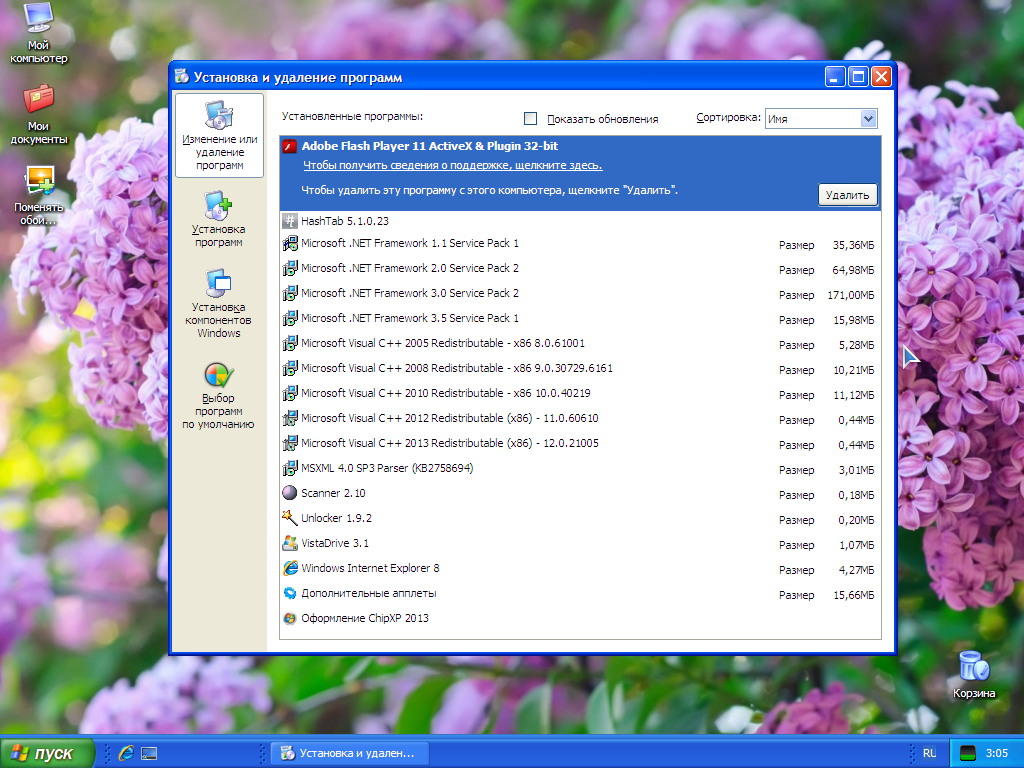Click Show Desktop quick launch icon
The image size is (1024, 768).
point(149,753)
